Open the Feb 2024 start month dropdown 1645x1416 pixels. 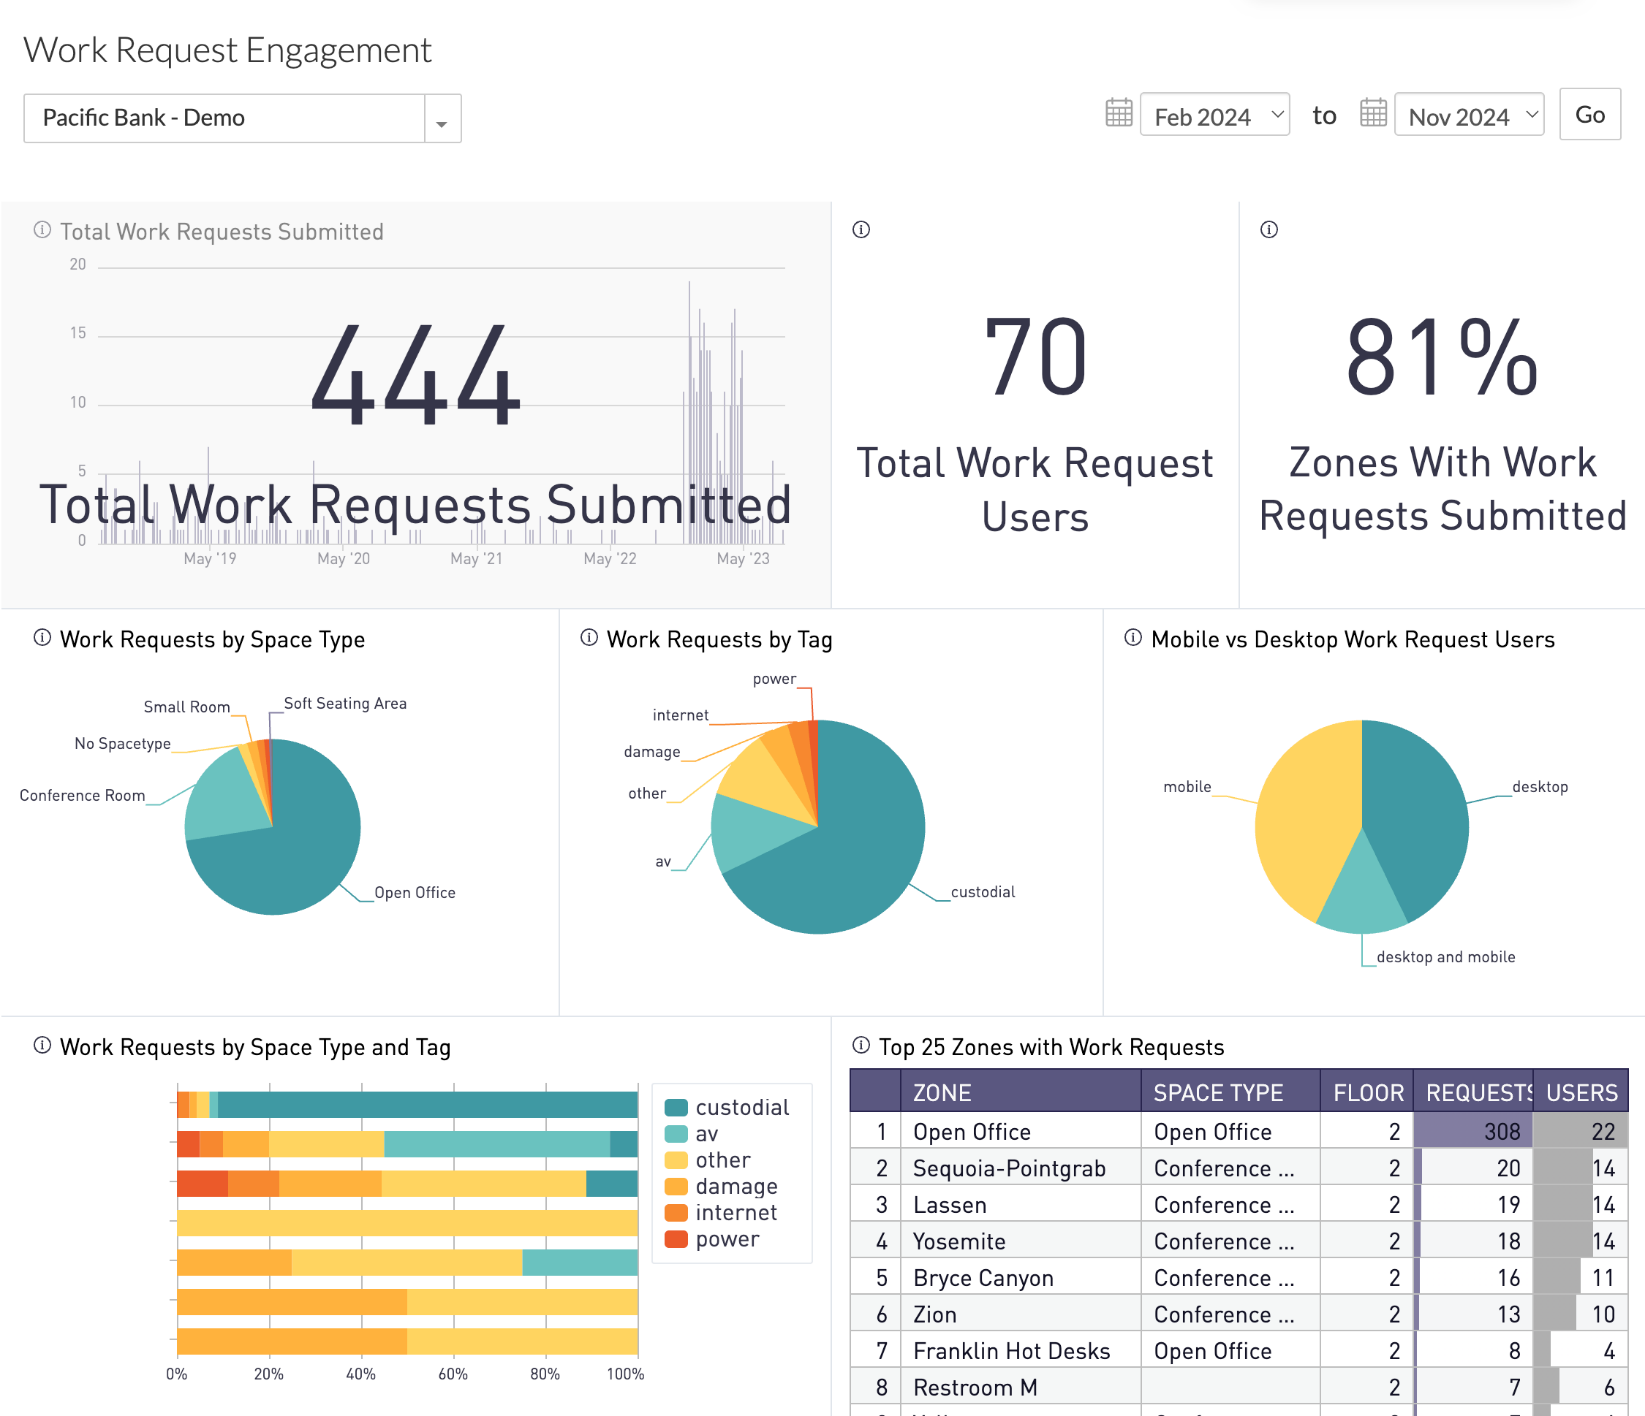(1215, 116)
